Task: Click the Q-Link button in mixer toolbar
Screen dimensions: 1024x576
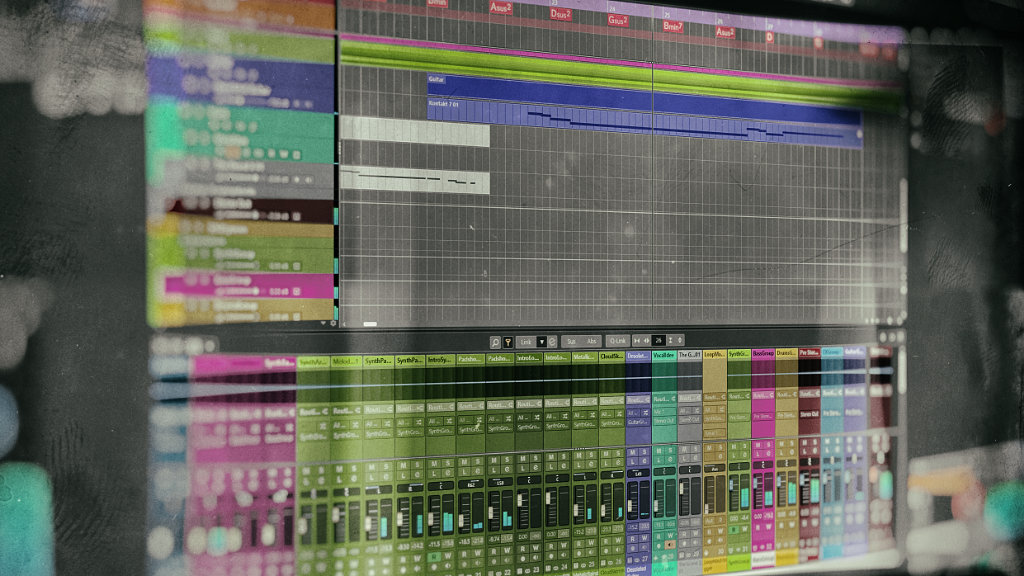Action: tap(618, 342)
